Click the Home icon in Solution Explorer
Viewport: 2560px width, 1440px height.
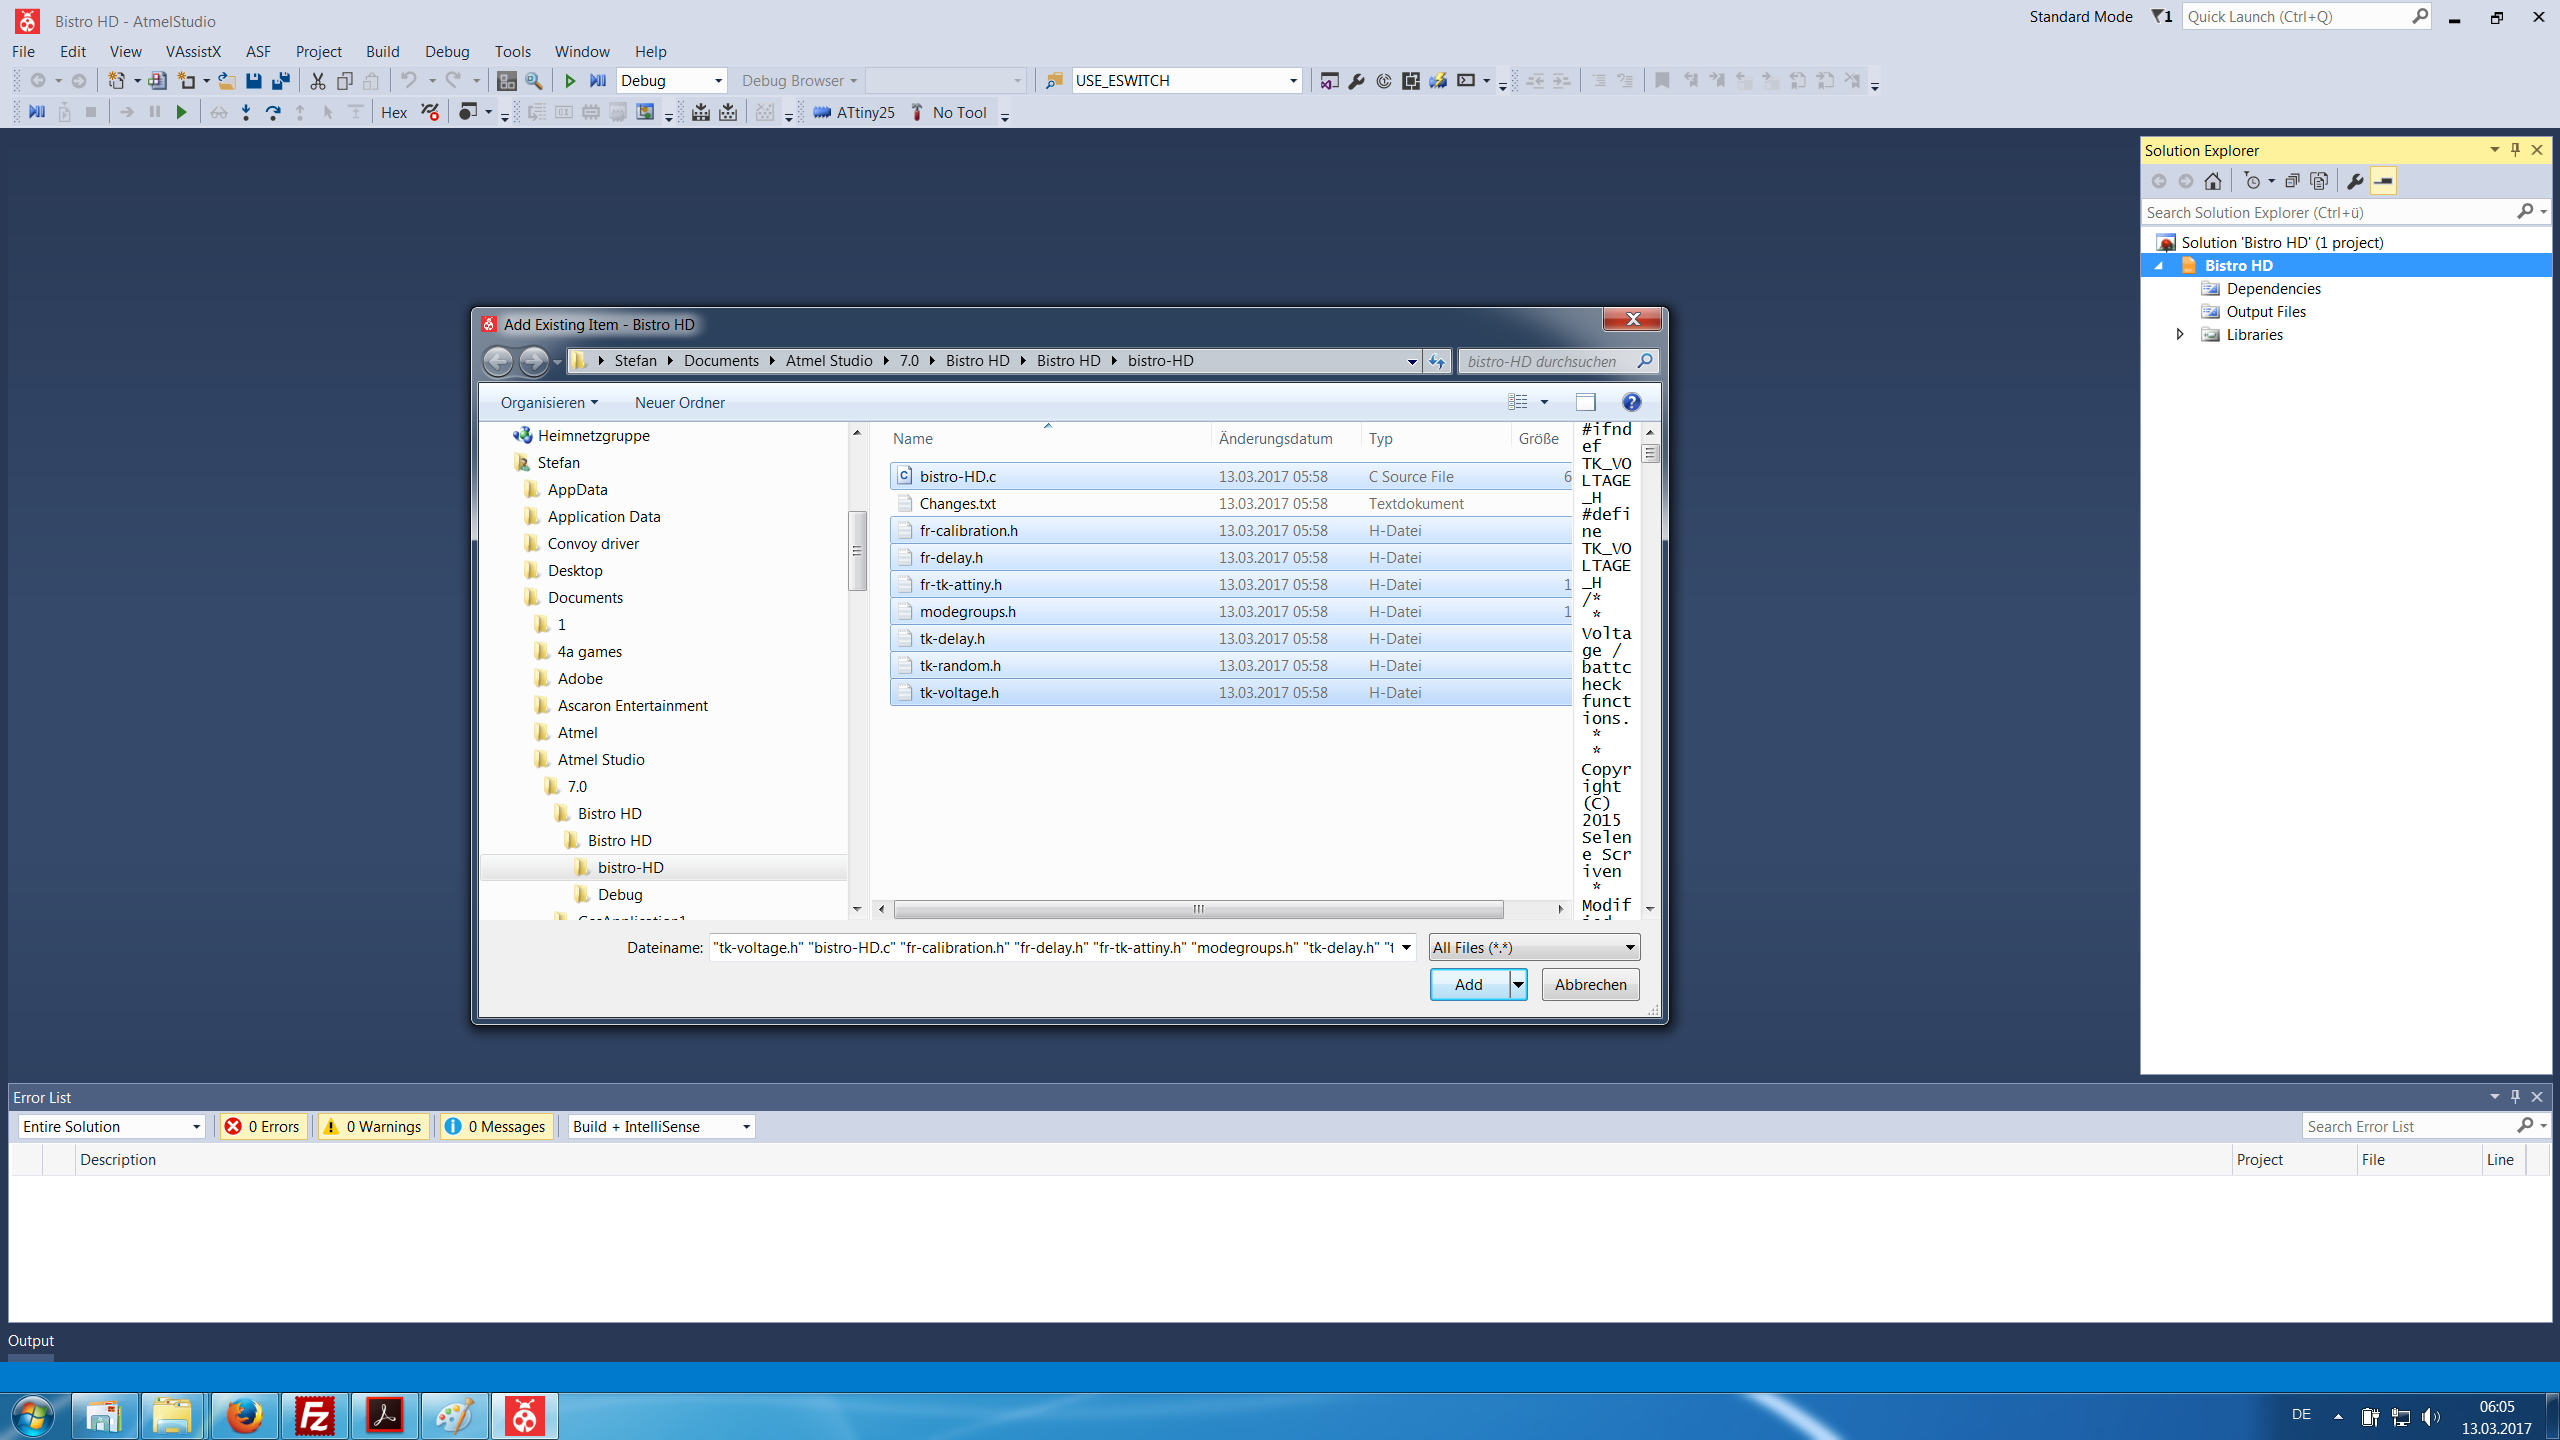point(2213,181)
